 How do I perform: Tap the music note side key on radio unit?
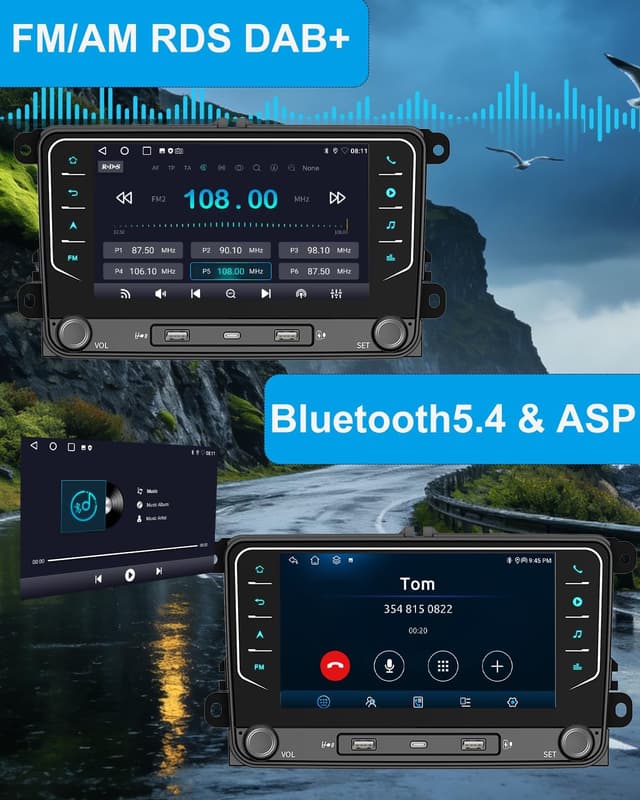pos(391,225)
